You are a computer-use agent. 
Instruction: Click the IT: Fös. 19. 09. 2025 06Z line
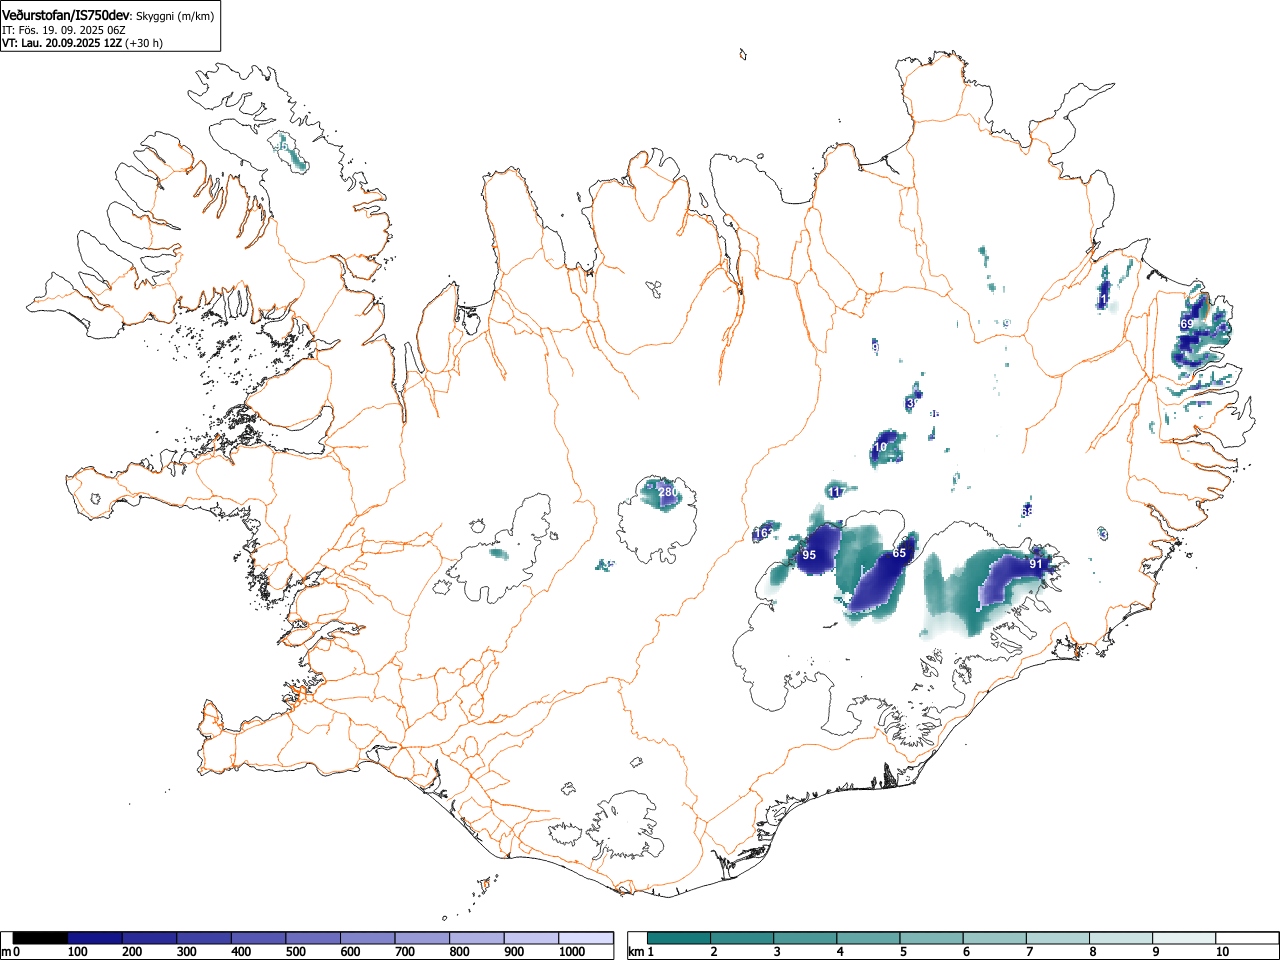pos(64,30)
